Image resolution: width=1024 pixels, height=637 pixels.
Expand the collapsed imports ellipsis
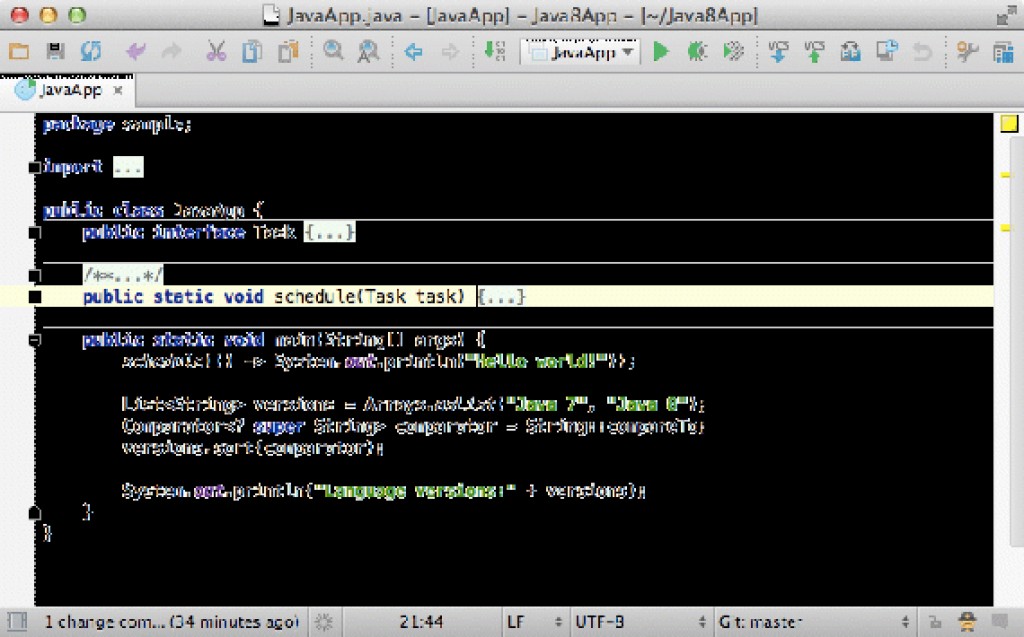(128, 167)
